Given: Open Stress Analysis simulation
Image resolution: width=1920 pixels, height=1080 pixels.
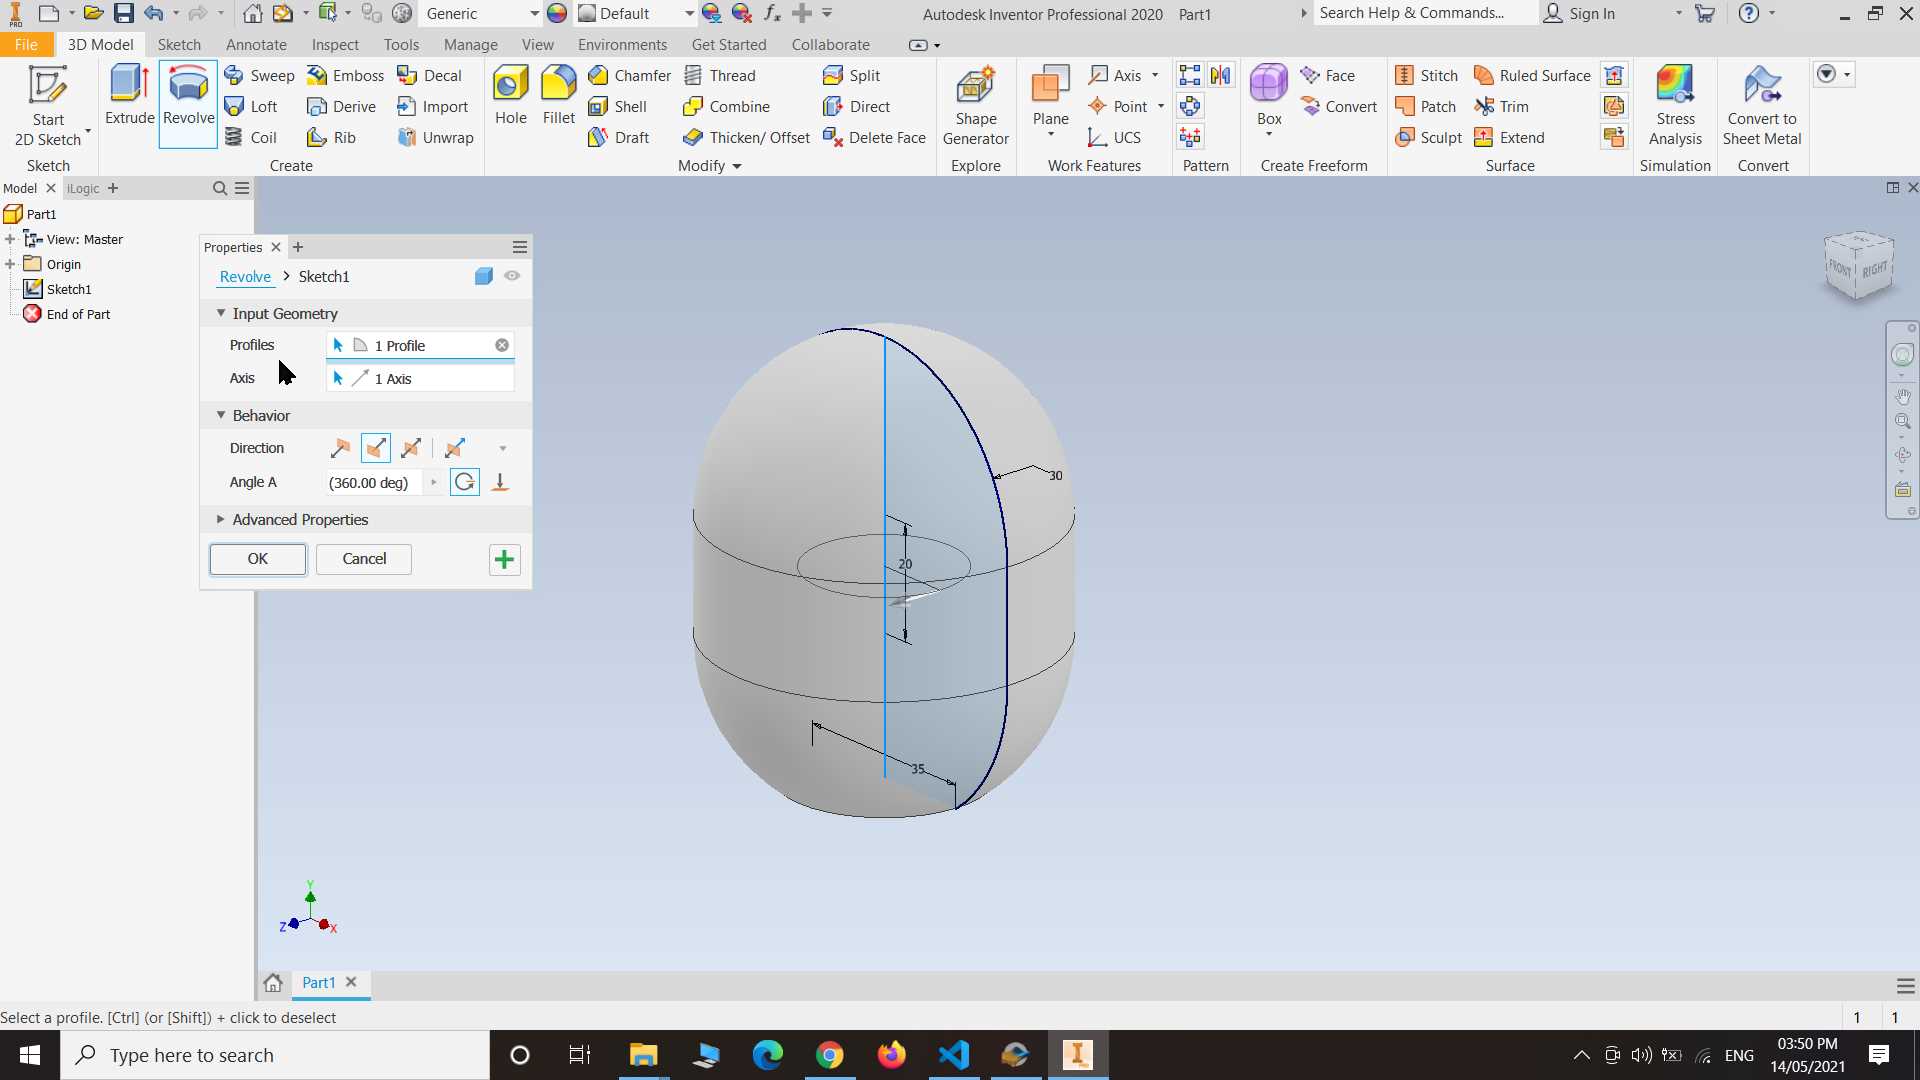Looking at the screenshot, I should pos(1675,105).
